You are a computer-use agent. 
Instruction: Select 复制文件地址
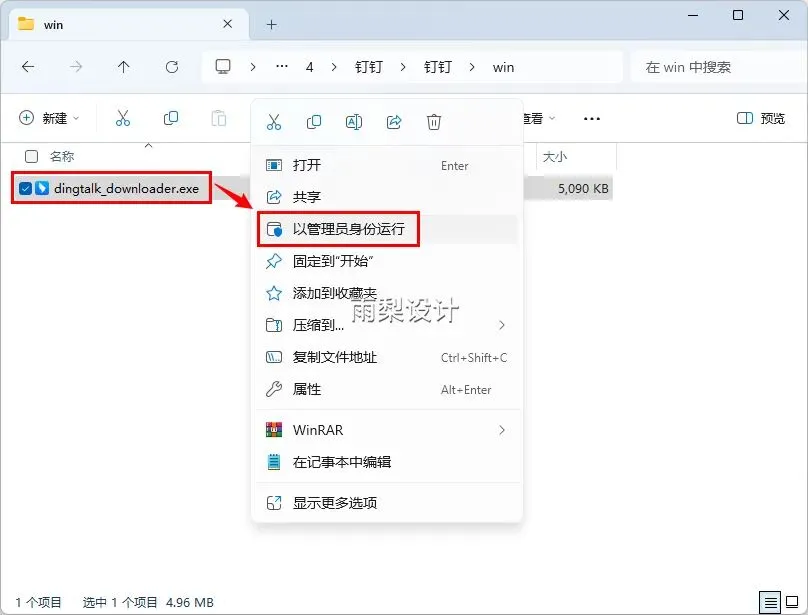(386, 357)
